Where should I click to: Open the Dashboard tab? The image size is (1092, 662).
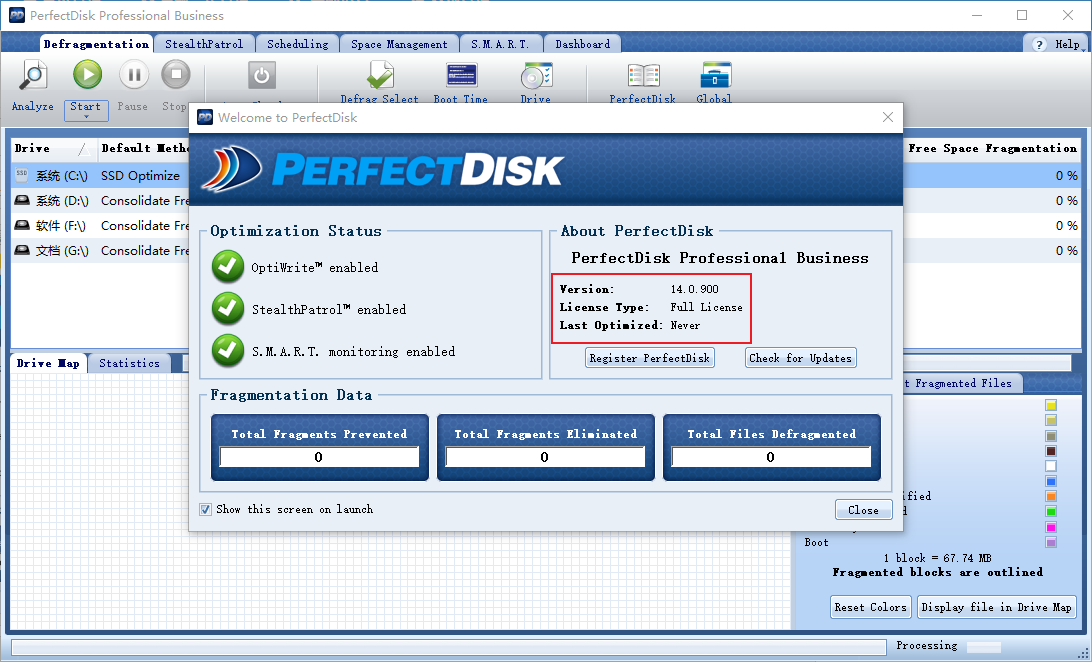[582, 44]
